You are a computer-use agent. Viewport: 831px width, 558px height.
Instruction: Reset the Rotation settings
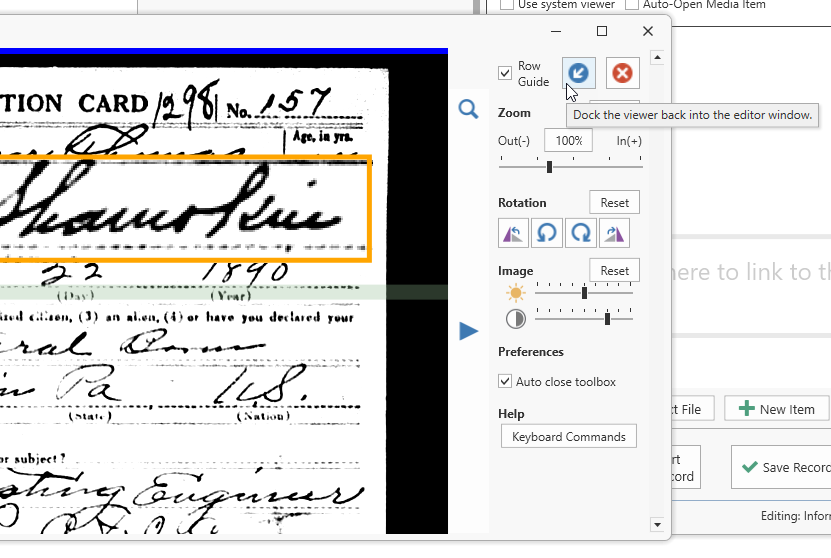614,203
